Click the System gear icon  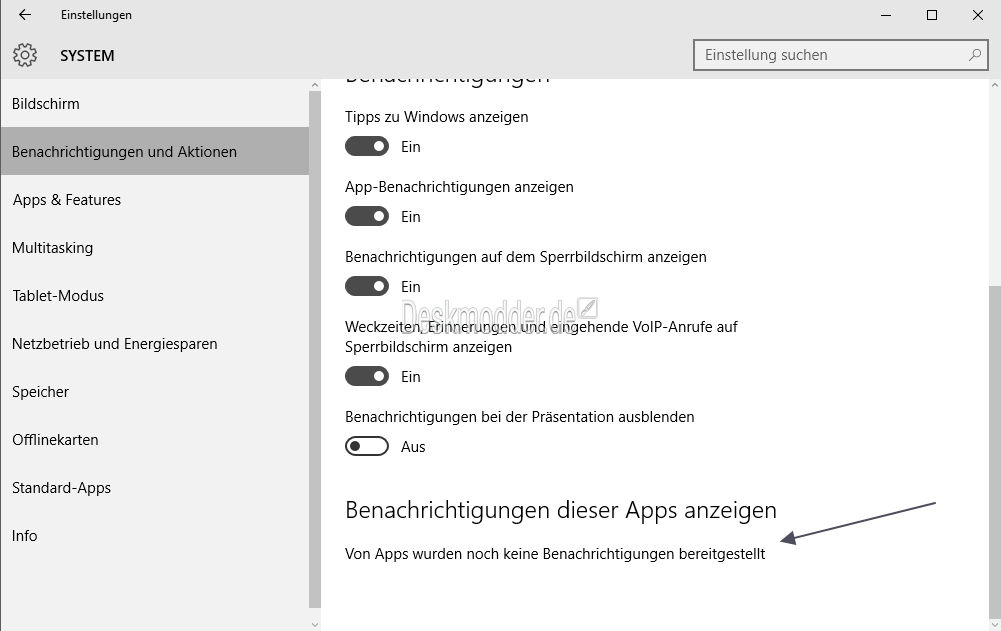25,55
